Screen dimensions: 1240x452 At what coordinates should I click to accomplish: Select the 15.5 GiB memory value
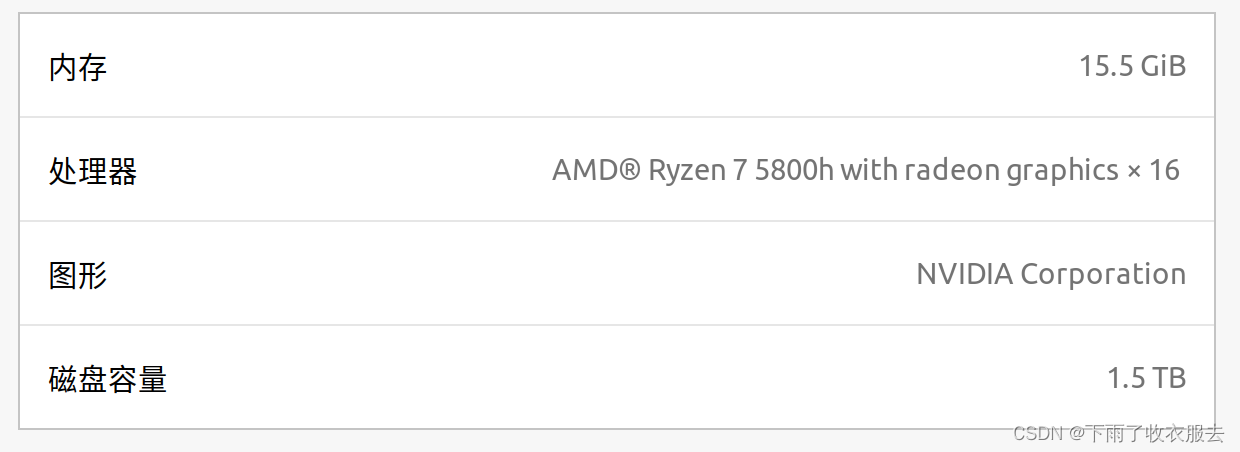[x=1132, y=67]
